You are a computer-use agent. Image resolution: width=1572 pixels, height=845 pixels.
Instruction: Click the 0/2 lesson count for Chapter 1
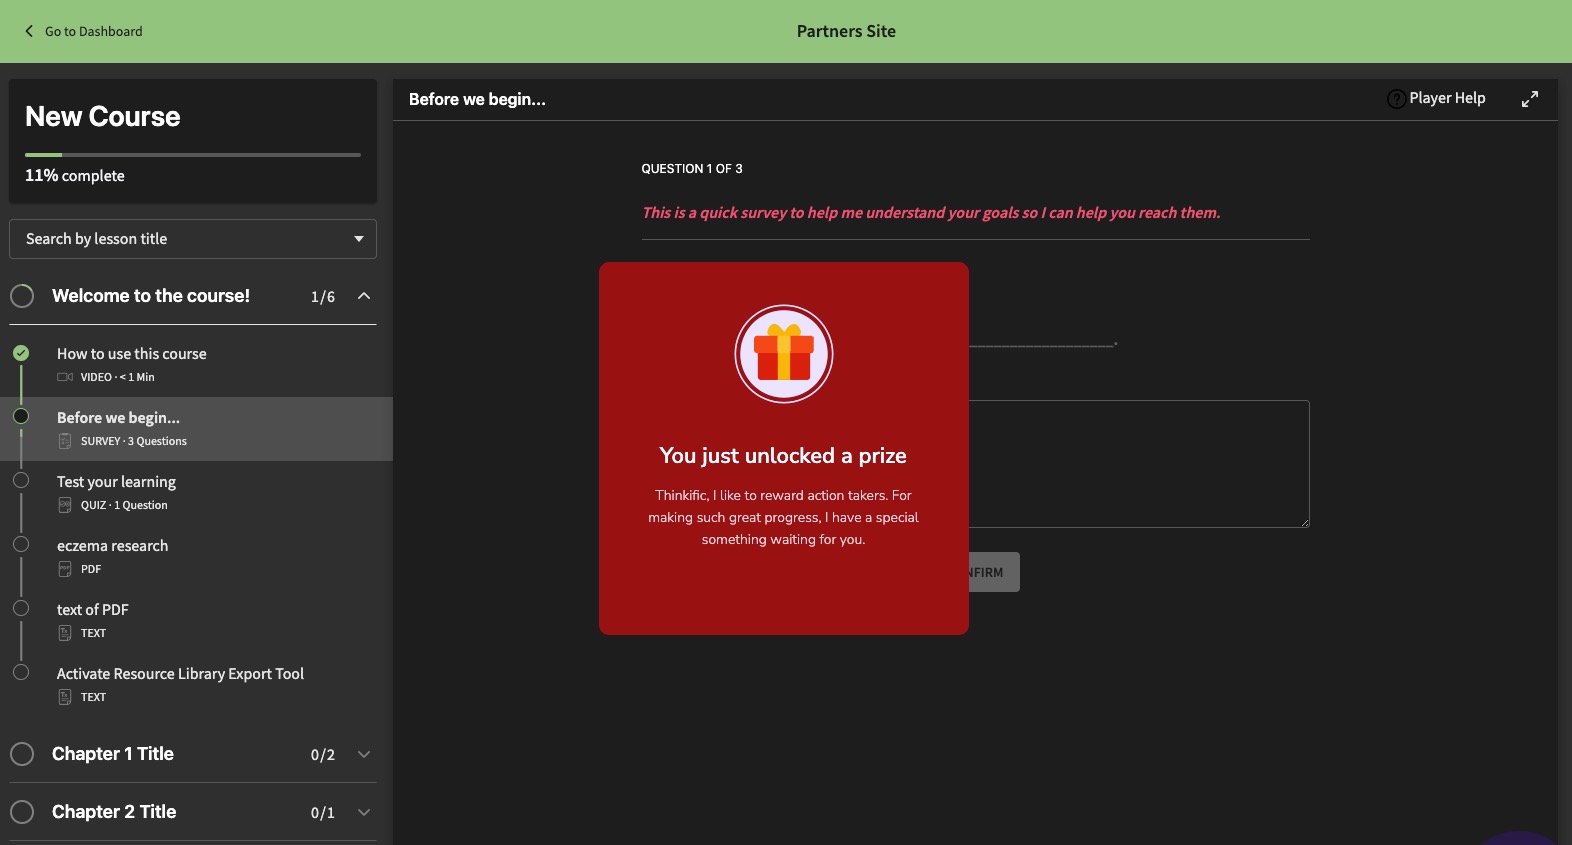pyautogui.click(x=323, y=755)
